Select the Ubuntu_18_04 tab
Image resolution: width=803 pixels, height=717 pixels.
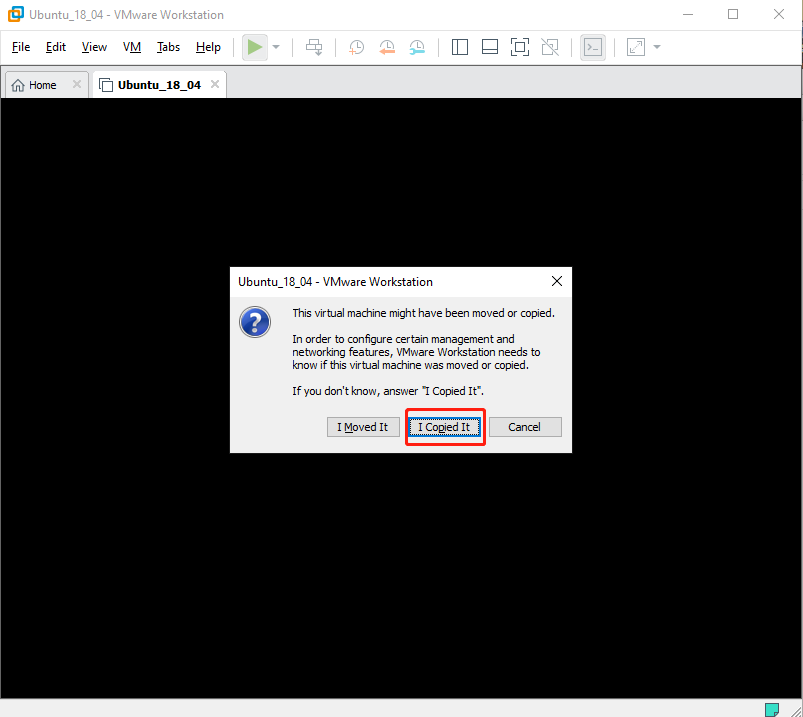click(x=159, y=85)
